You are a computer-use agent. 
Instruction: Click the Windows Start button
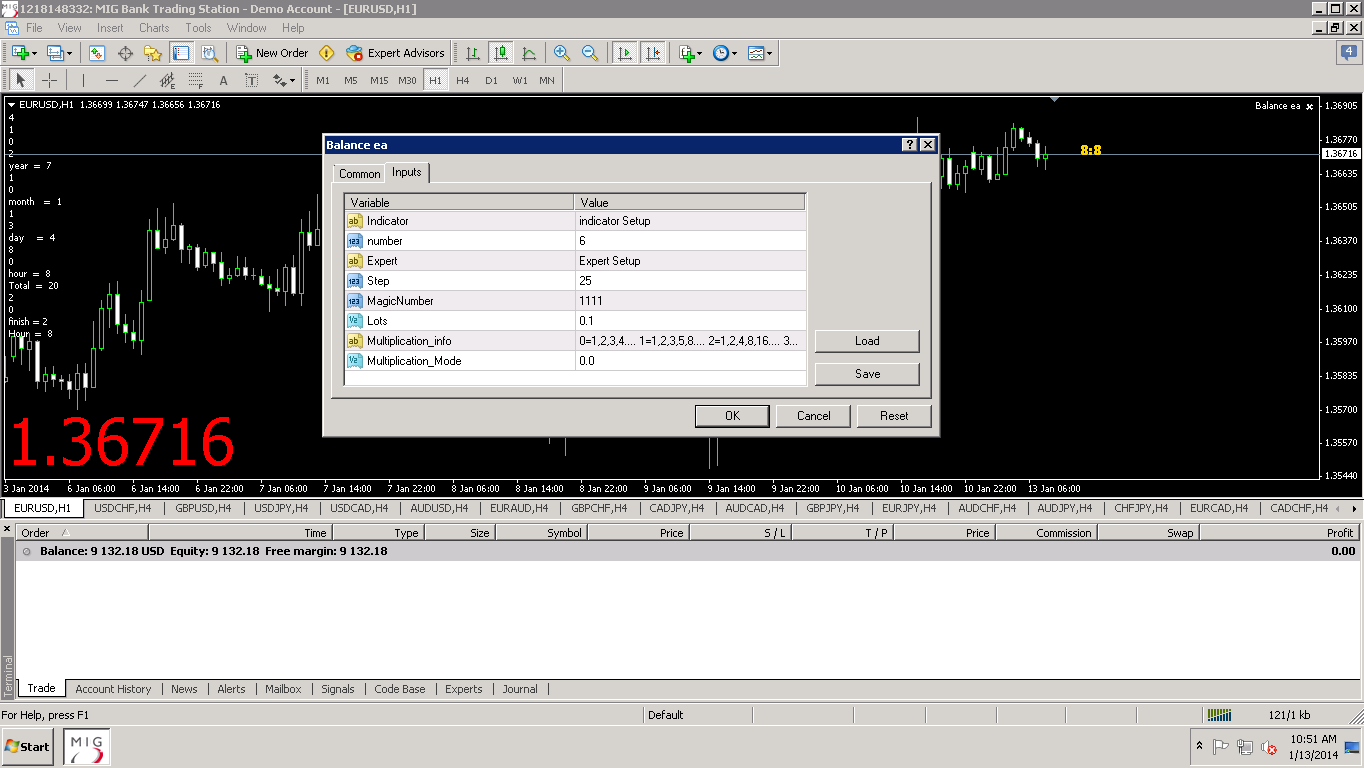coord(28,747)
